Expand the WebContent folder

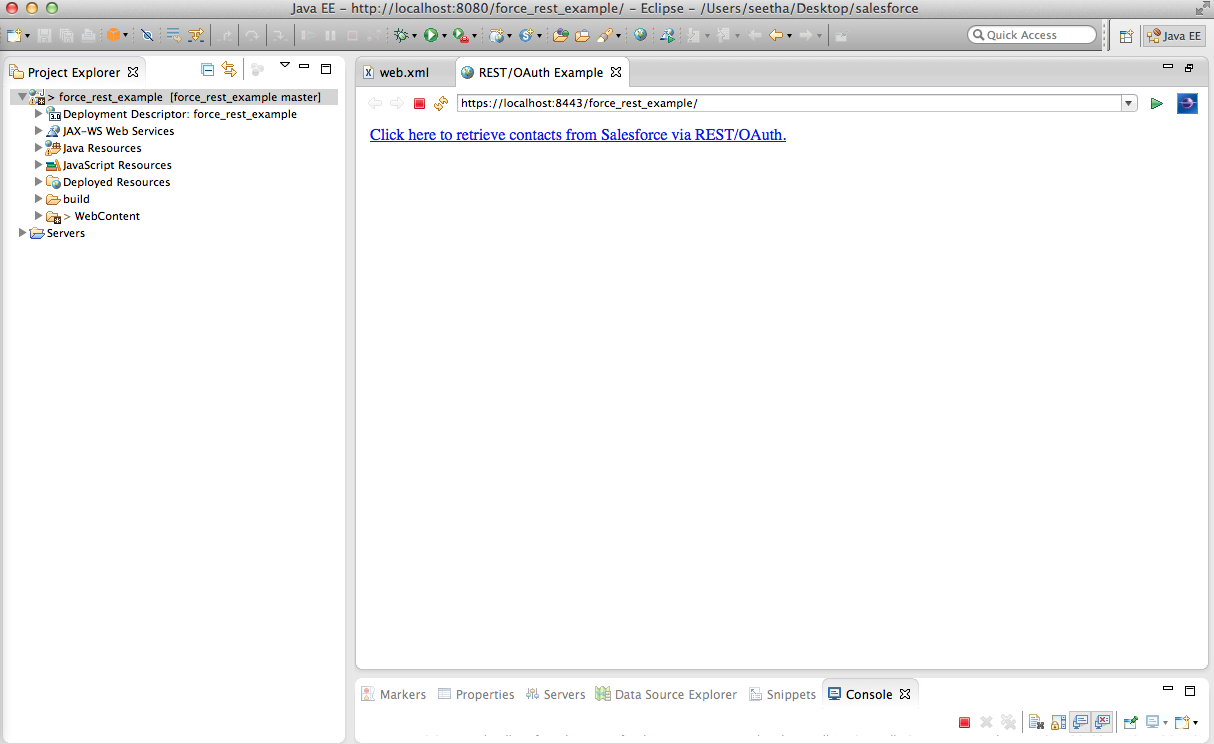click(39, 216)
